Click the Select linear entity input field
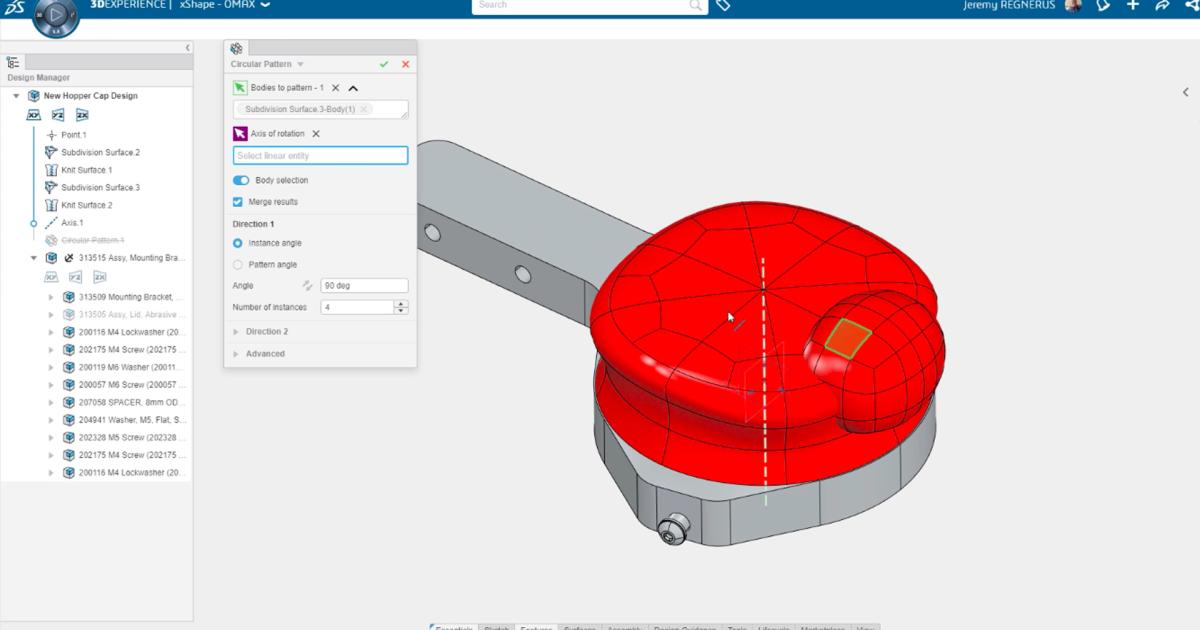 (320, 155)
